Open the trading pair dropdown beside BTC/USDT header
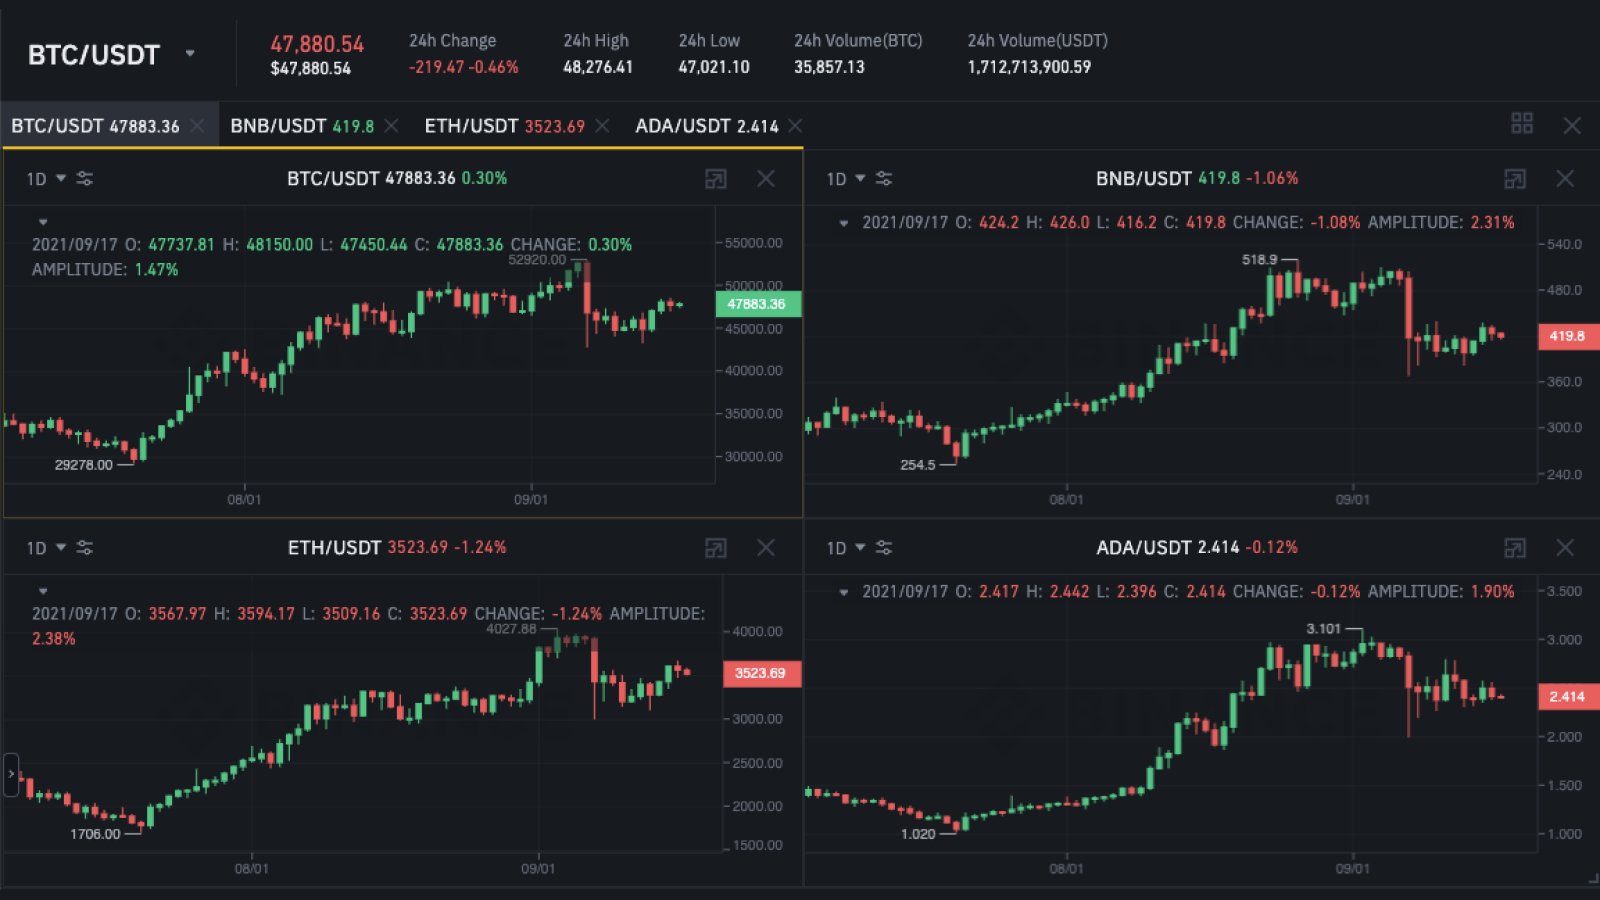This screenshot has height=900, width=1600. click(190, 55)
